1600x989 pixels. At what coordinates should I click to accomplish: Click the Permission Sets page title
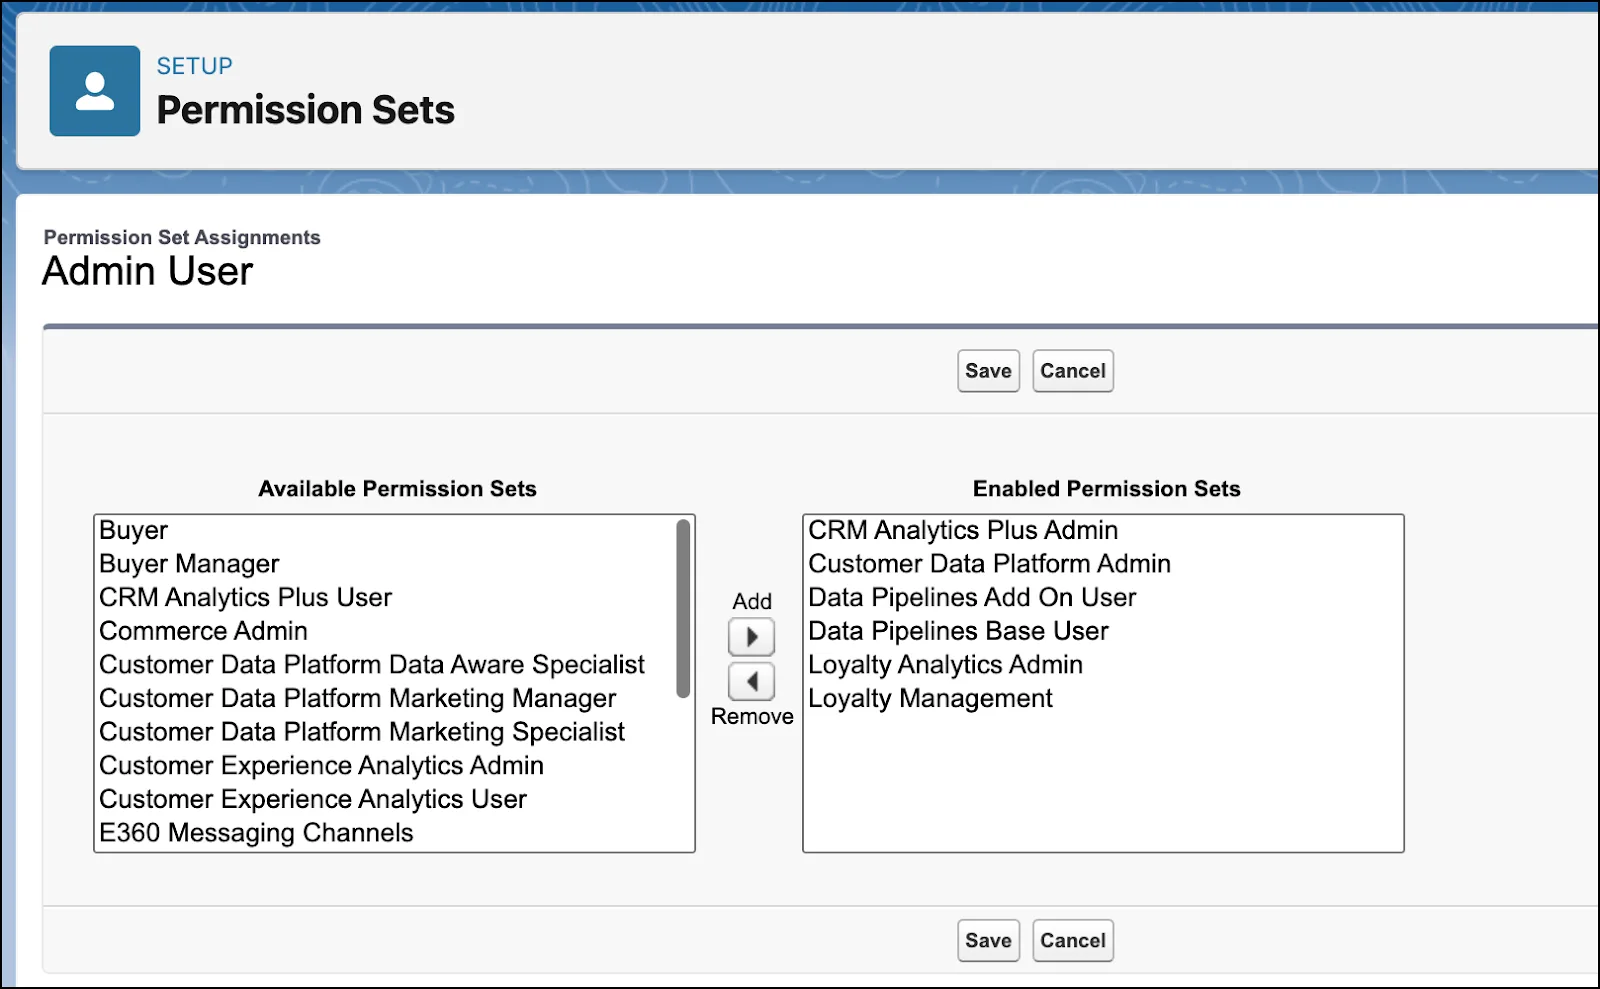point(306,110)
